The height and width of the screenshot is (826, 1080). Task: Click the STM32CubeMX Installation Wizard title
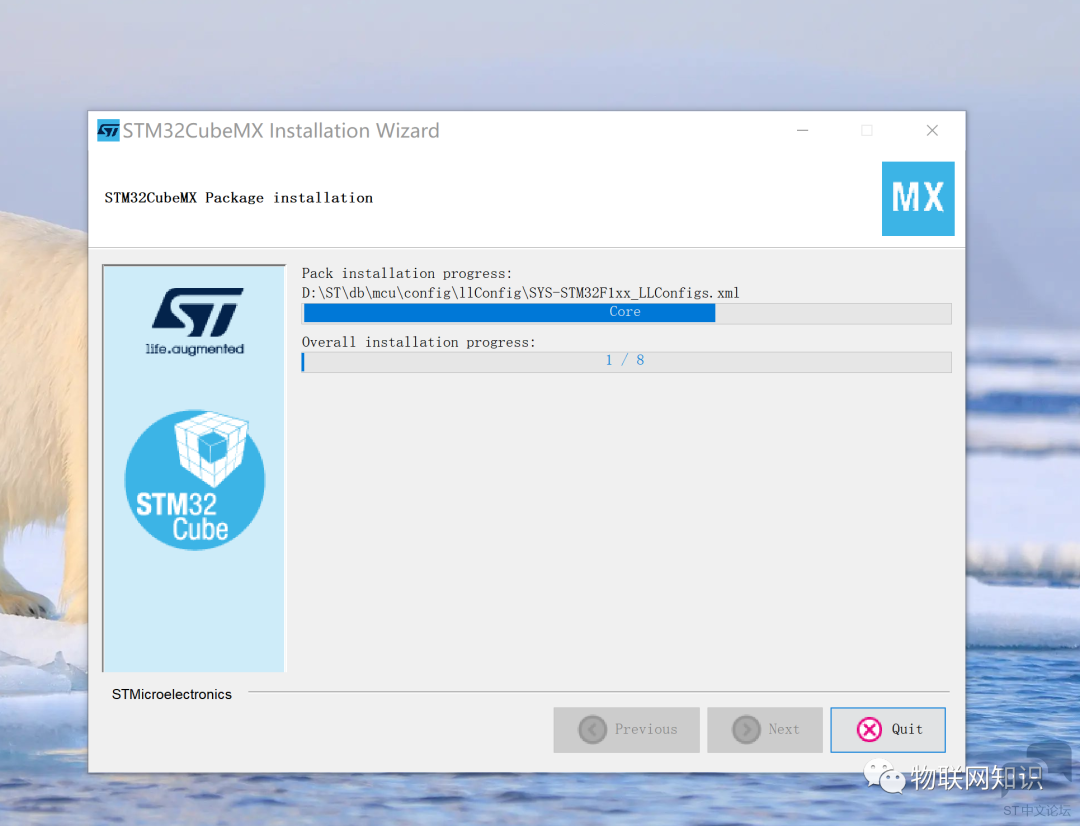(281, 130)
